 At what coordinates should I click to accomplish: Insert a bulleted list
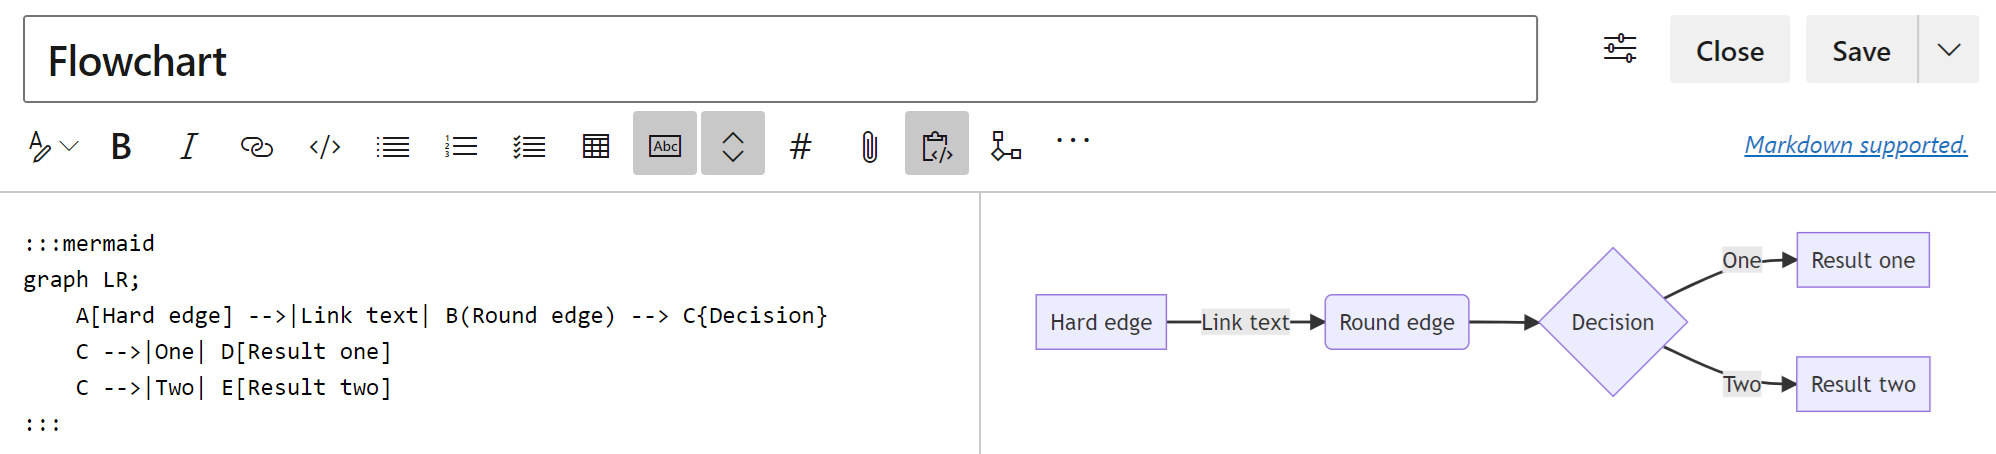click(393, 147)
